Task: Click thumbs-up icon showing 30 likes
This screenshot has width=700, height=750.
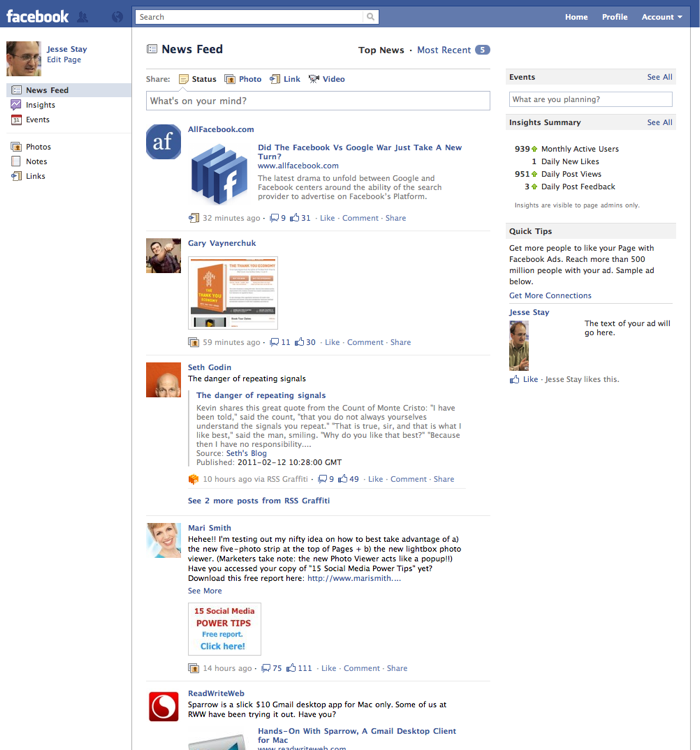Action: [300, 342]
